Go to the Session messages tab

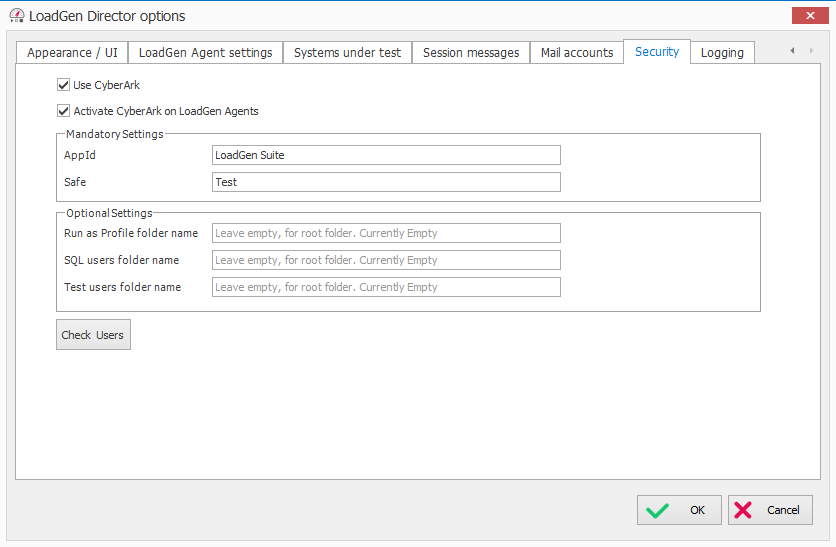(471, 53)
